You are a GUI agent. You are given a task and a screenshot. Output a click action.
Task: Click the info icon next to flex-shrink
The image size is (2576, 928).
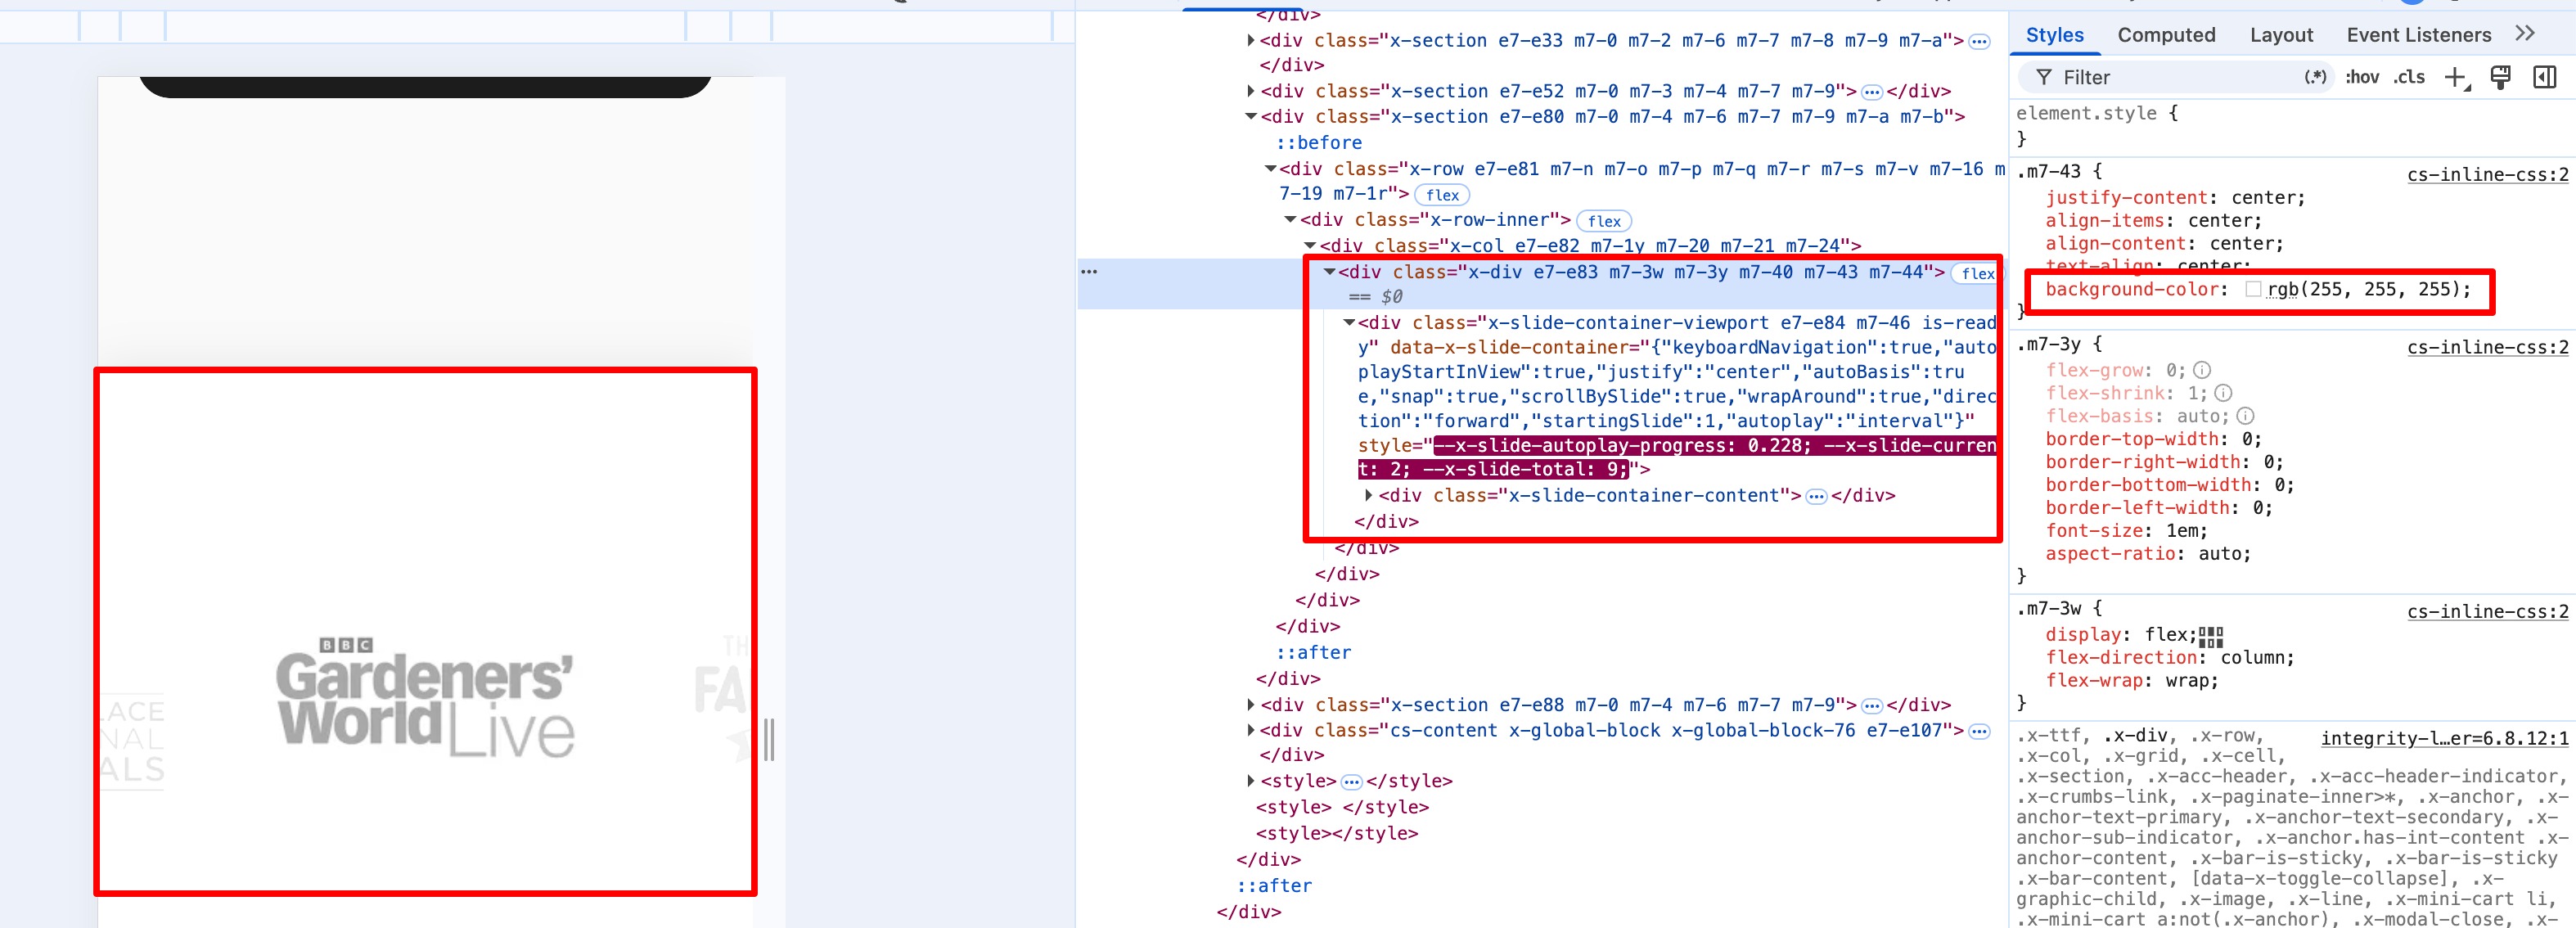2223,393
